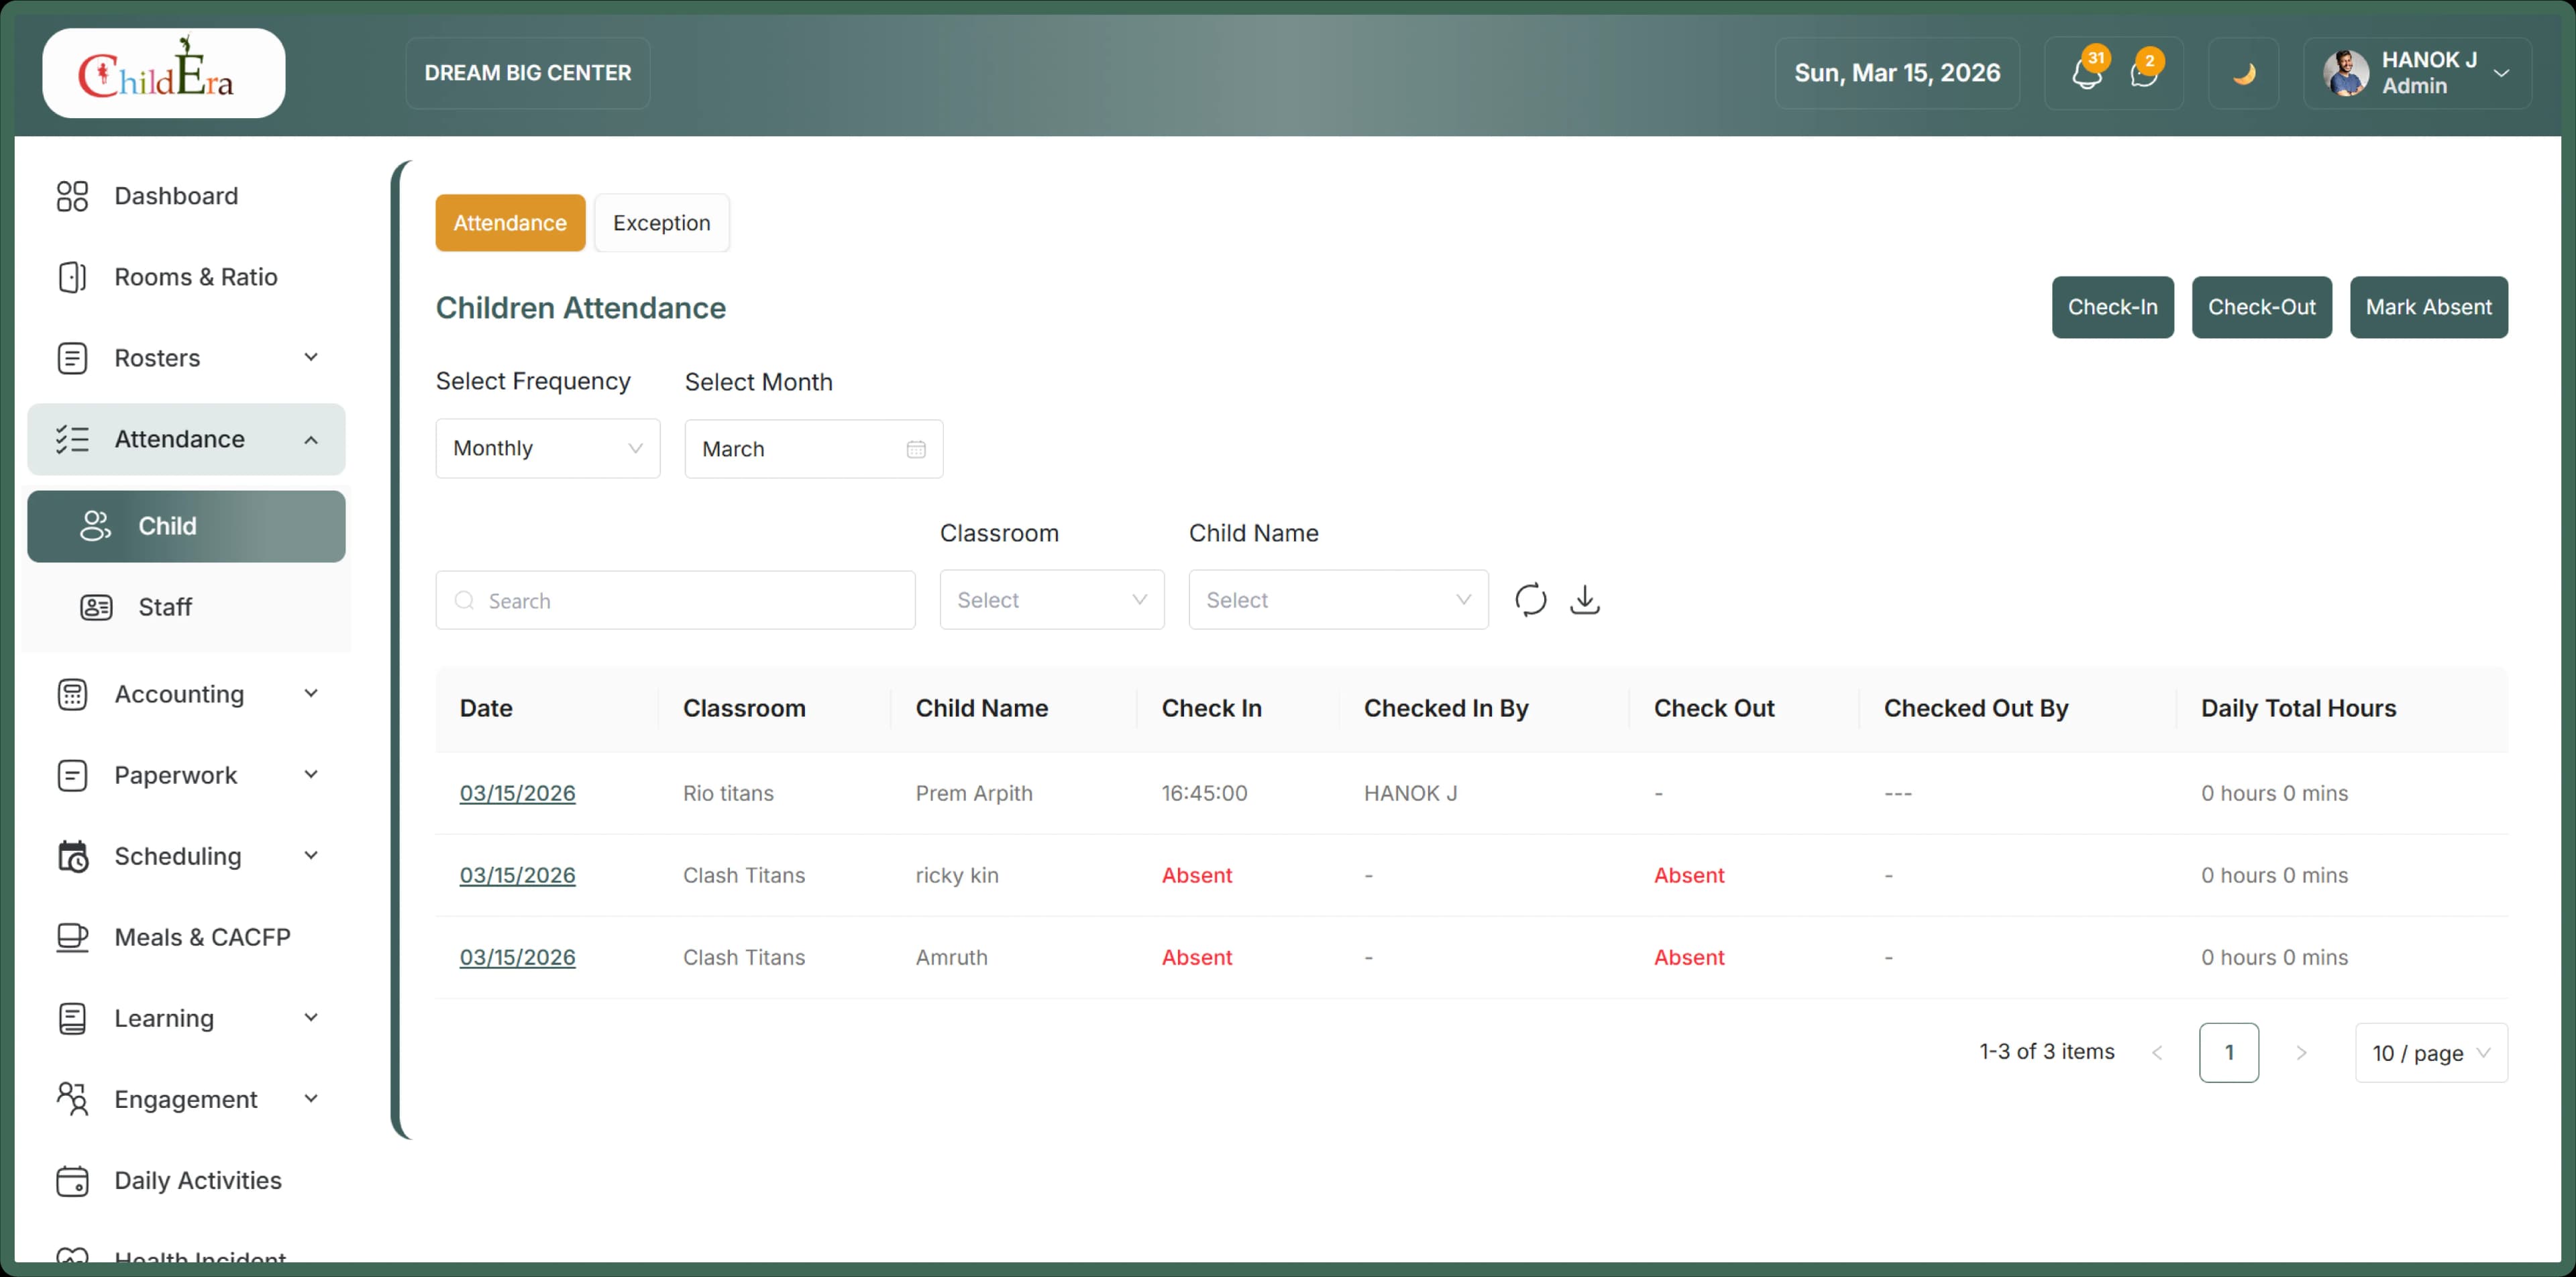Open the notifications bell with 31 alerts
Viewport: 2576px width, 1277px height.
click(x=2087, y=73)
